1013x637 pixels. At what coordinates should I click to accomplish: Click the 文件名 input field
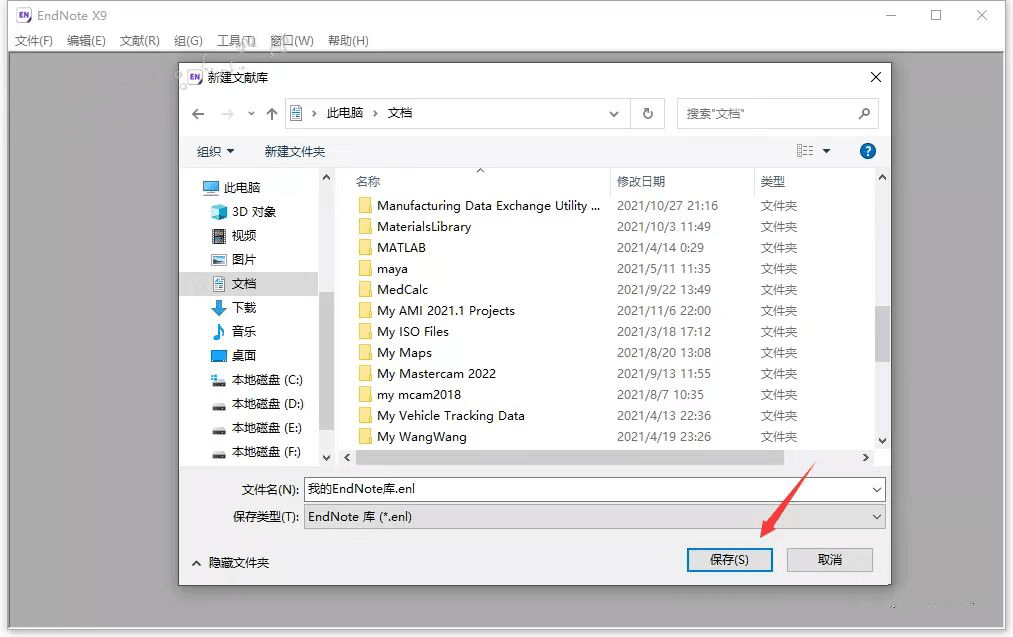tap(587, 489)
